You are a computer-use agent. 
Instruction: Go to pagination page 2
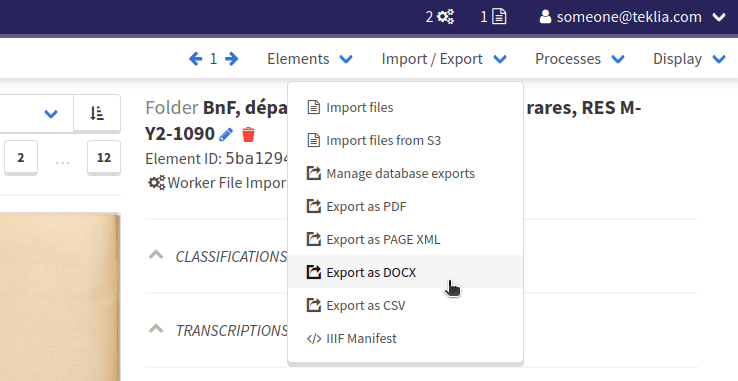coord(21,157)
